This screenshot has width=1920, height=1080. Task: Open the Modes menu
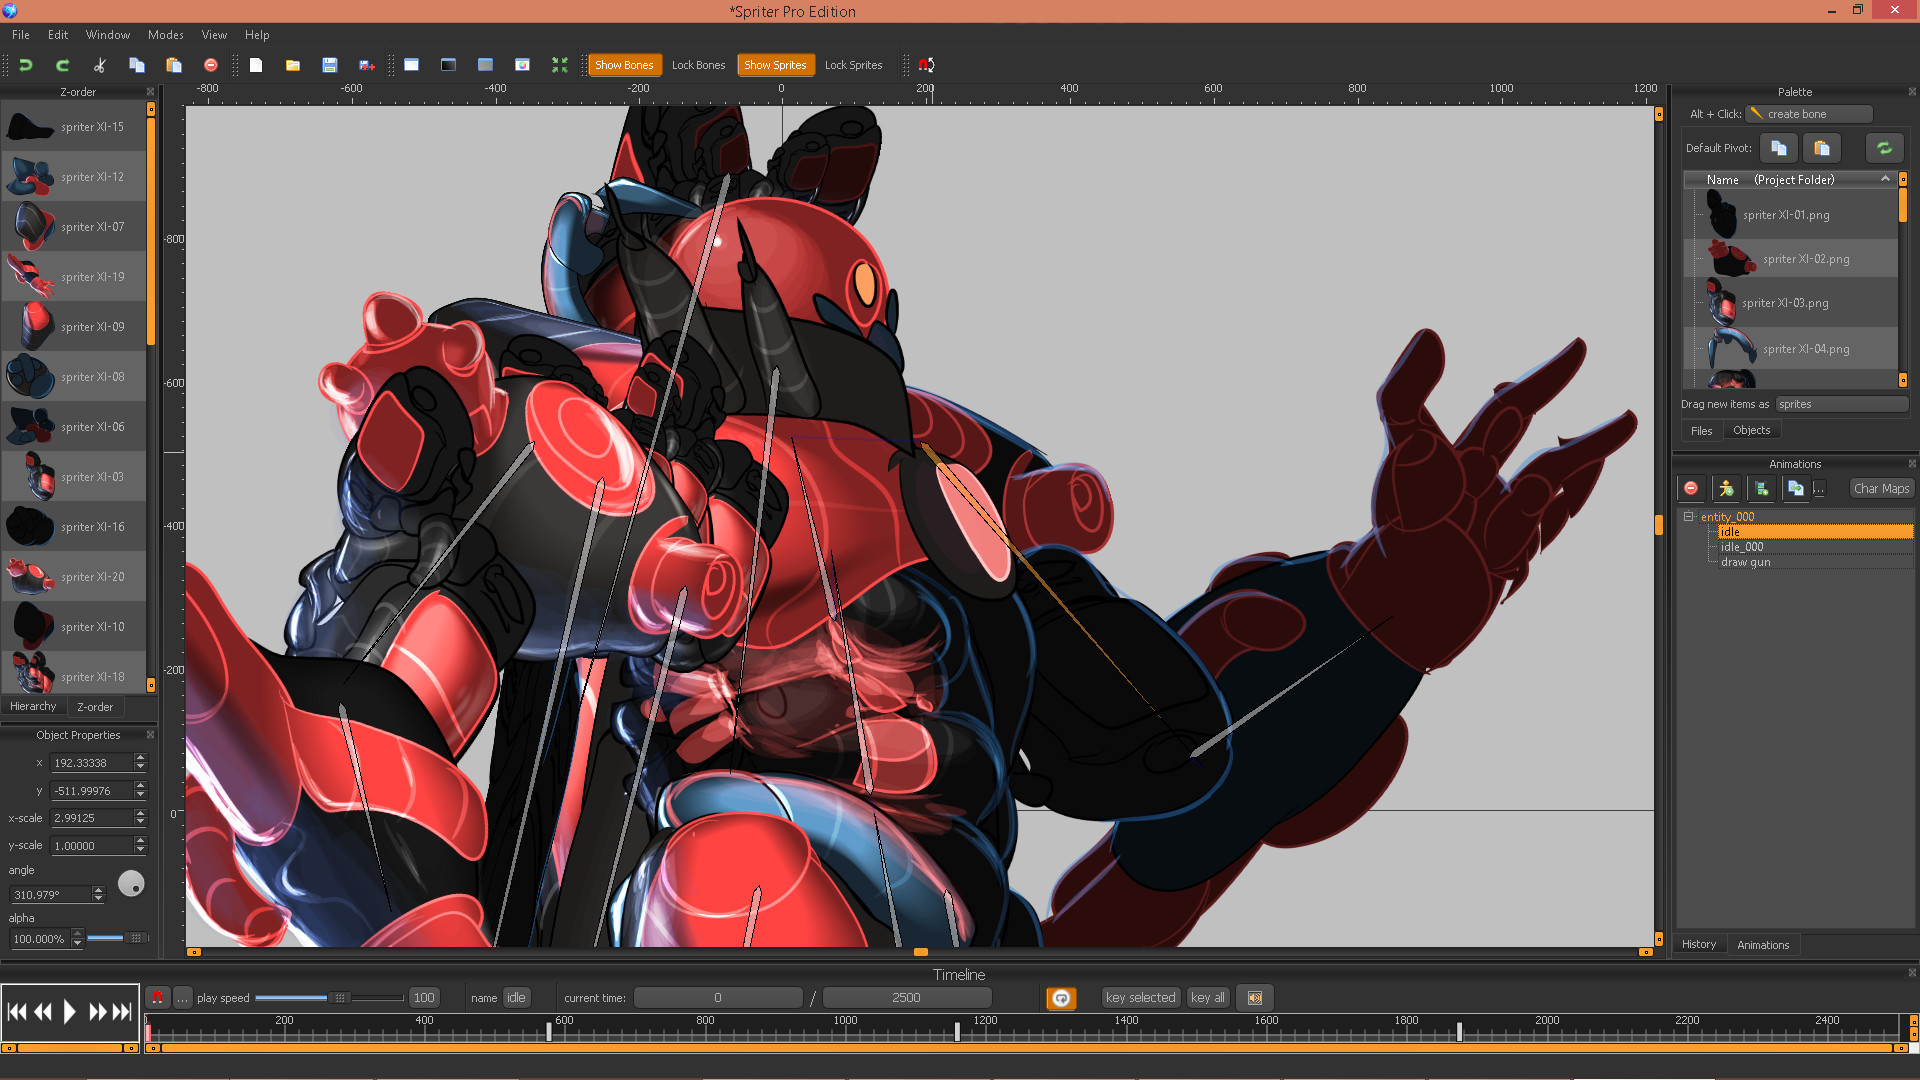point(165,34)
